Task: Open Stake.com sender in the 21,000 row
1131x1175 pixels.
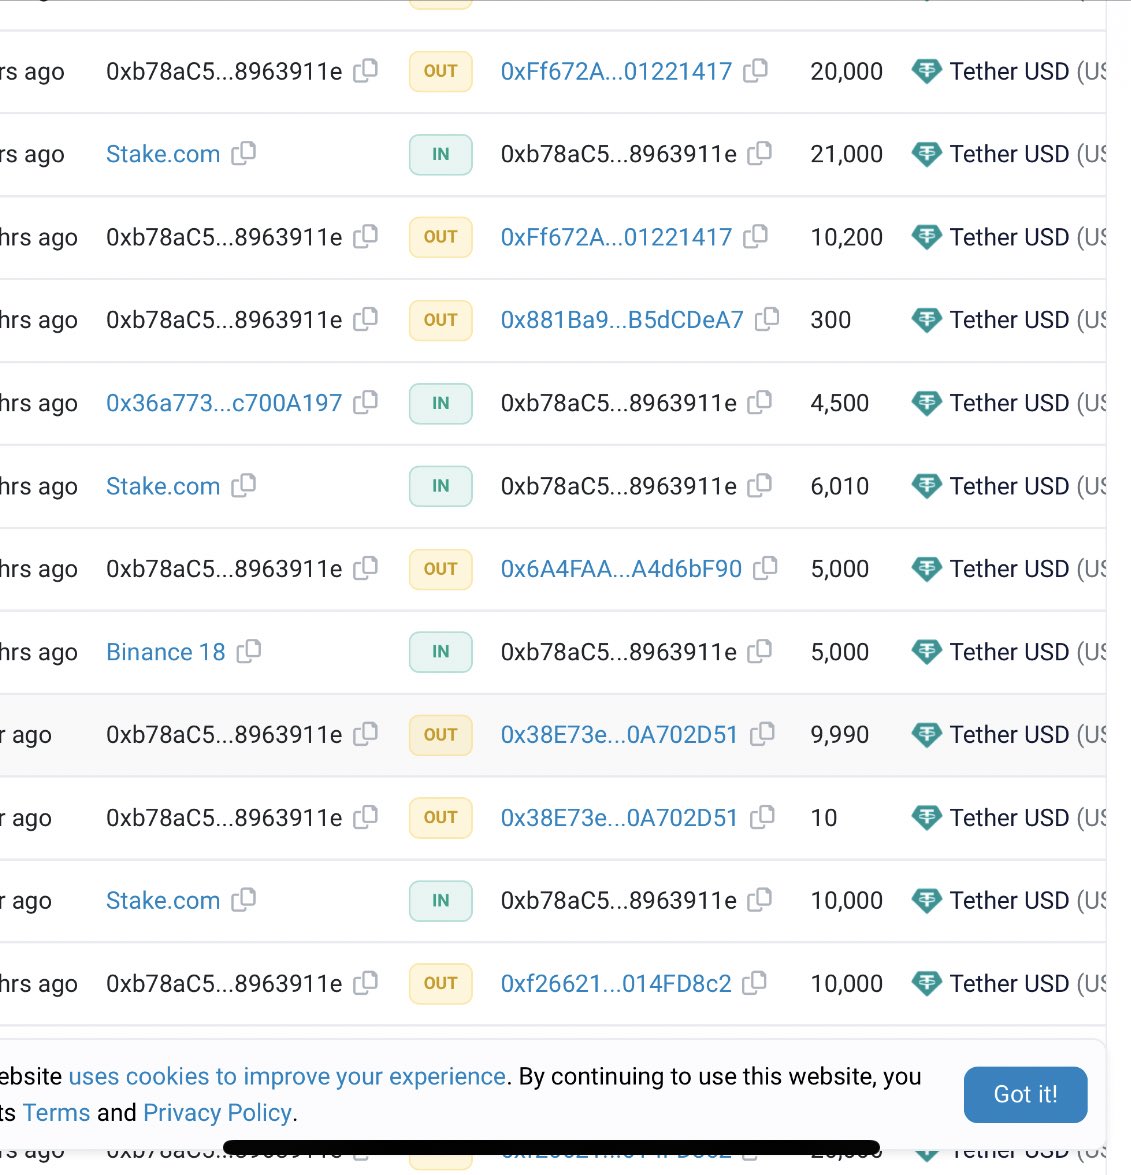Action: click(x=163, y=154)
